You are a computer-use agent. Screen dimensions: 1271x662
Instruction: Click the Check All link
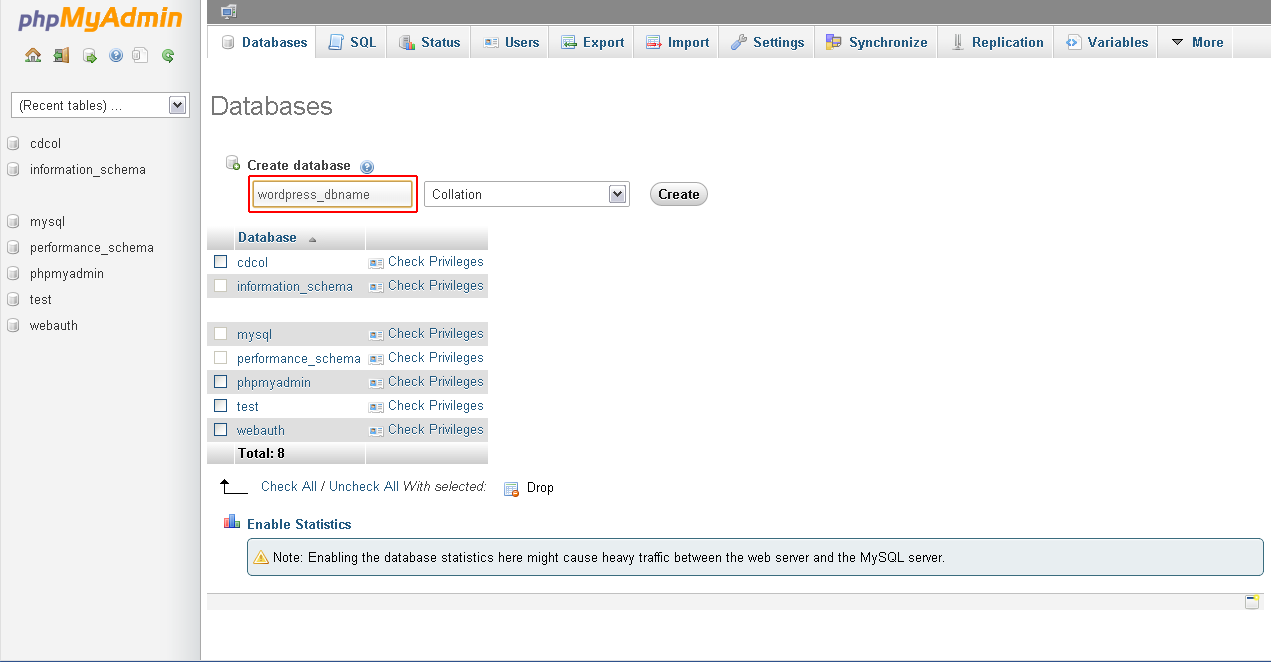pyautogui.click(x=289, y=486)
